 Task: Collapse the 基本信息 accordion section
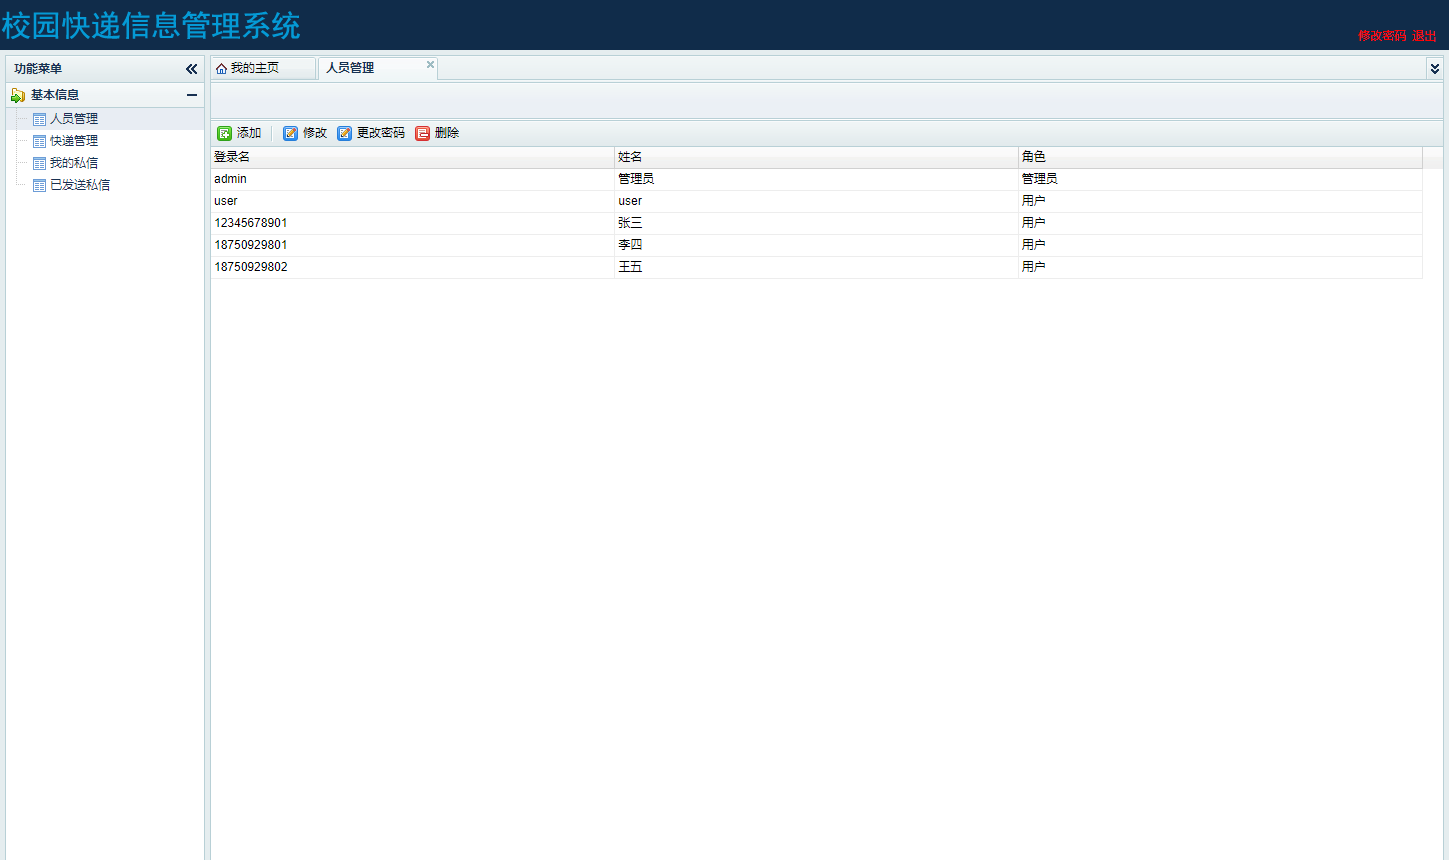pyautogui.click(x=192, y=95)
